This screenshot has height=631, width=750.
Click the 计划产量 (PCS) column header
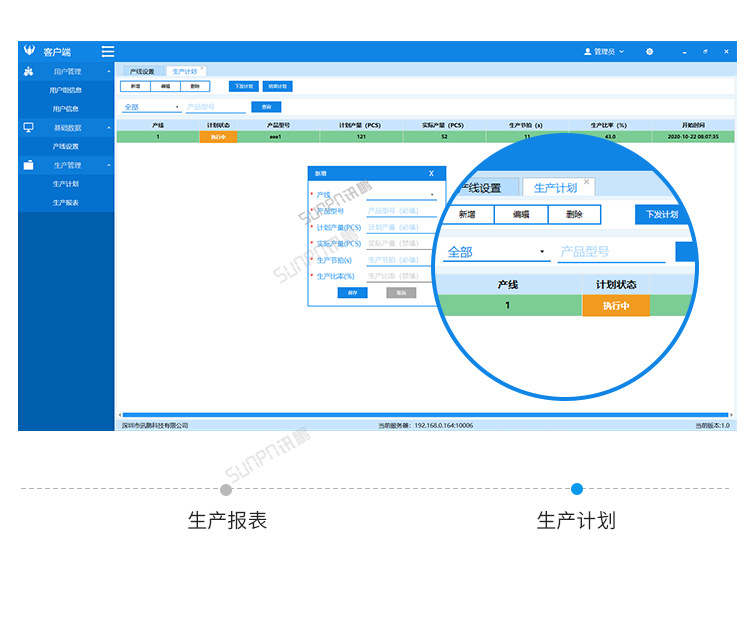click(361, 125)
